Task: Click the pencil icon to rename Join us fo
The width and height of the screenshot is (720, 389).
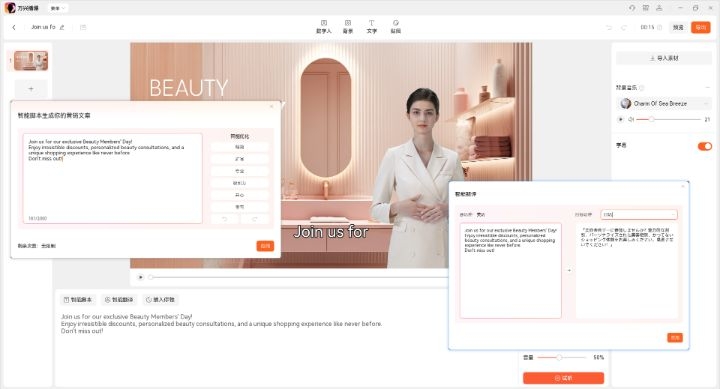Action: (62, 27)
